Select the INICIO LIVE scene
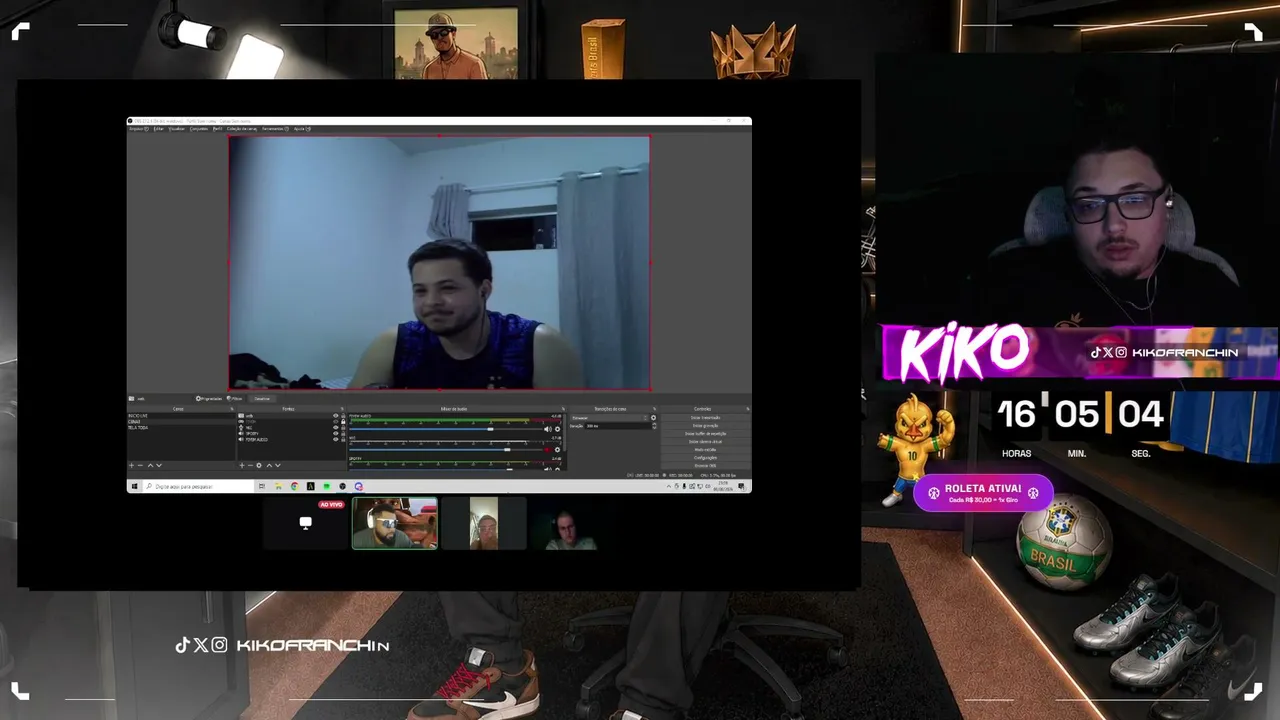This screenshot has width=1280, height=720. 180,416
